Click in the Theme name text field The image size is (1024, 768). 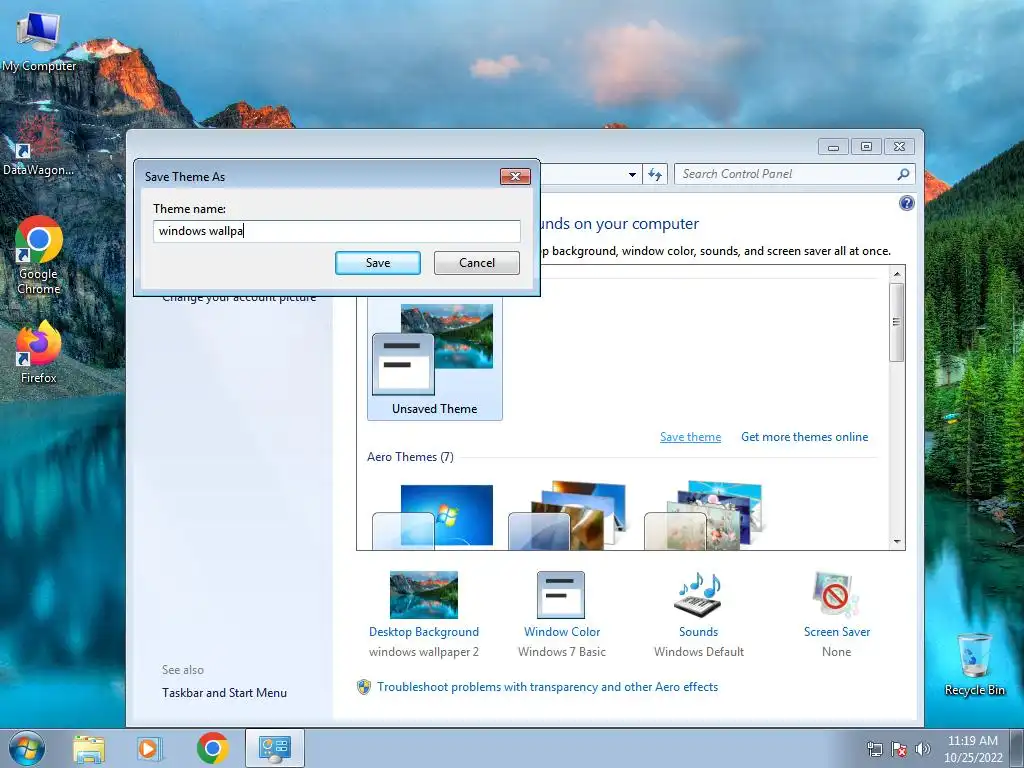coord(337,231)
